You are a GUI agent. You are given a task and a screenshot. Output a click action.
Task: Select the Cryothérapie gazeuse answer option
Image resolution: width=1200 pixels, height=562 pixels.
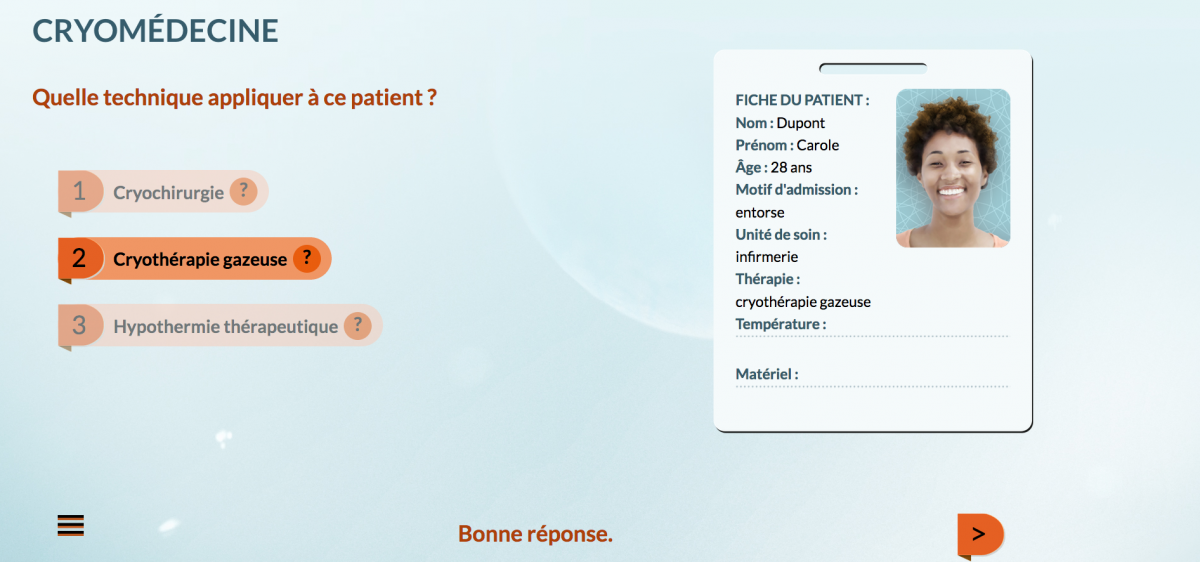click(x=195, y=259)
